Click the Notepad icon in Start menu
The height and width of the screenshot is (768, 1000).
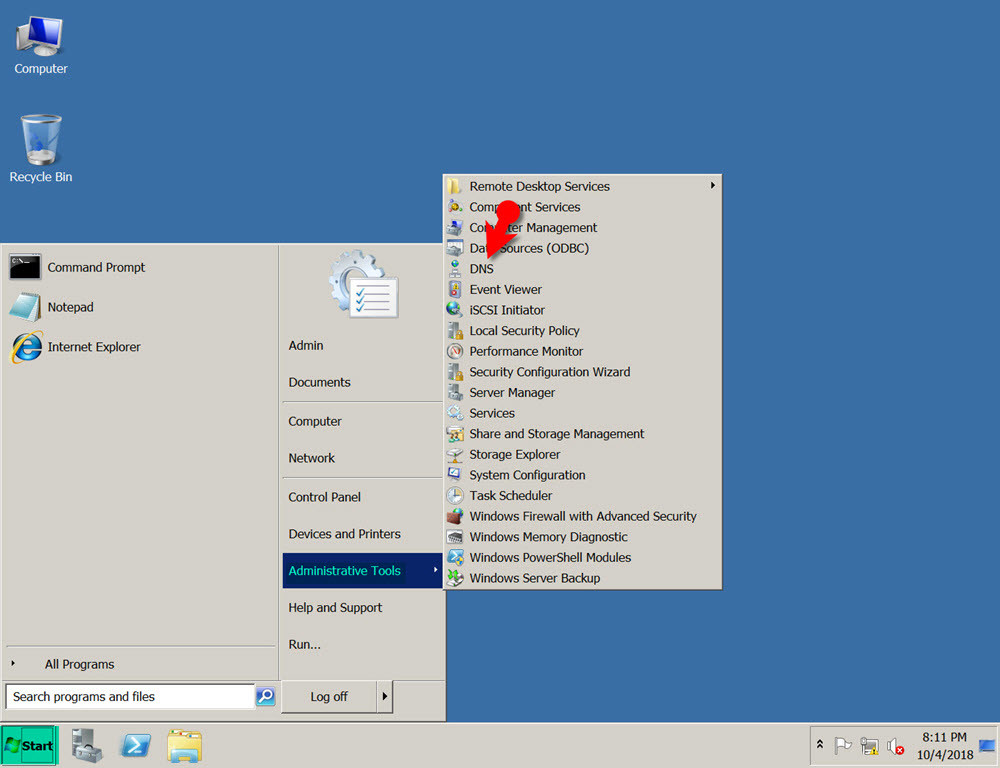pos(26,307)
